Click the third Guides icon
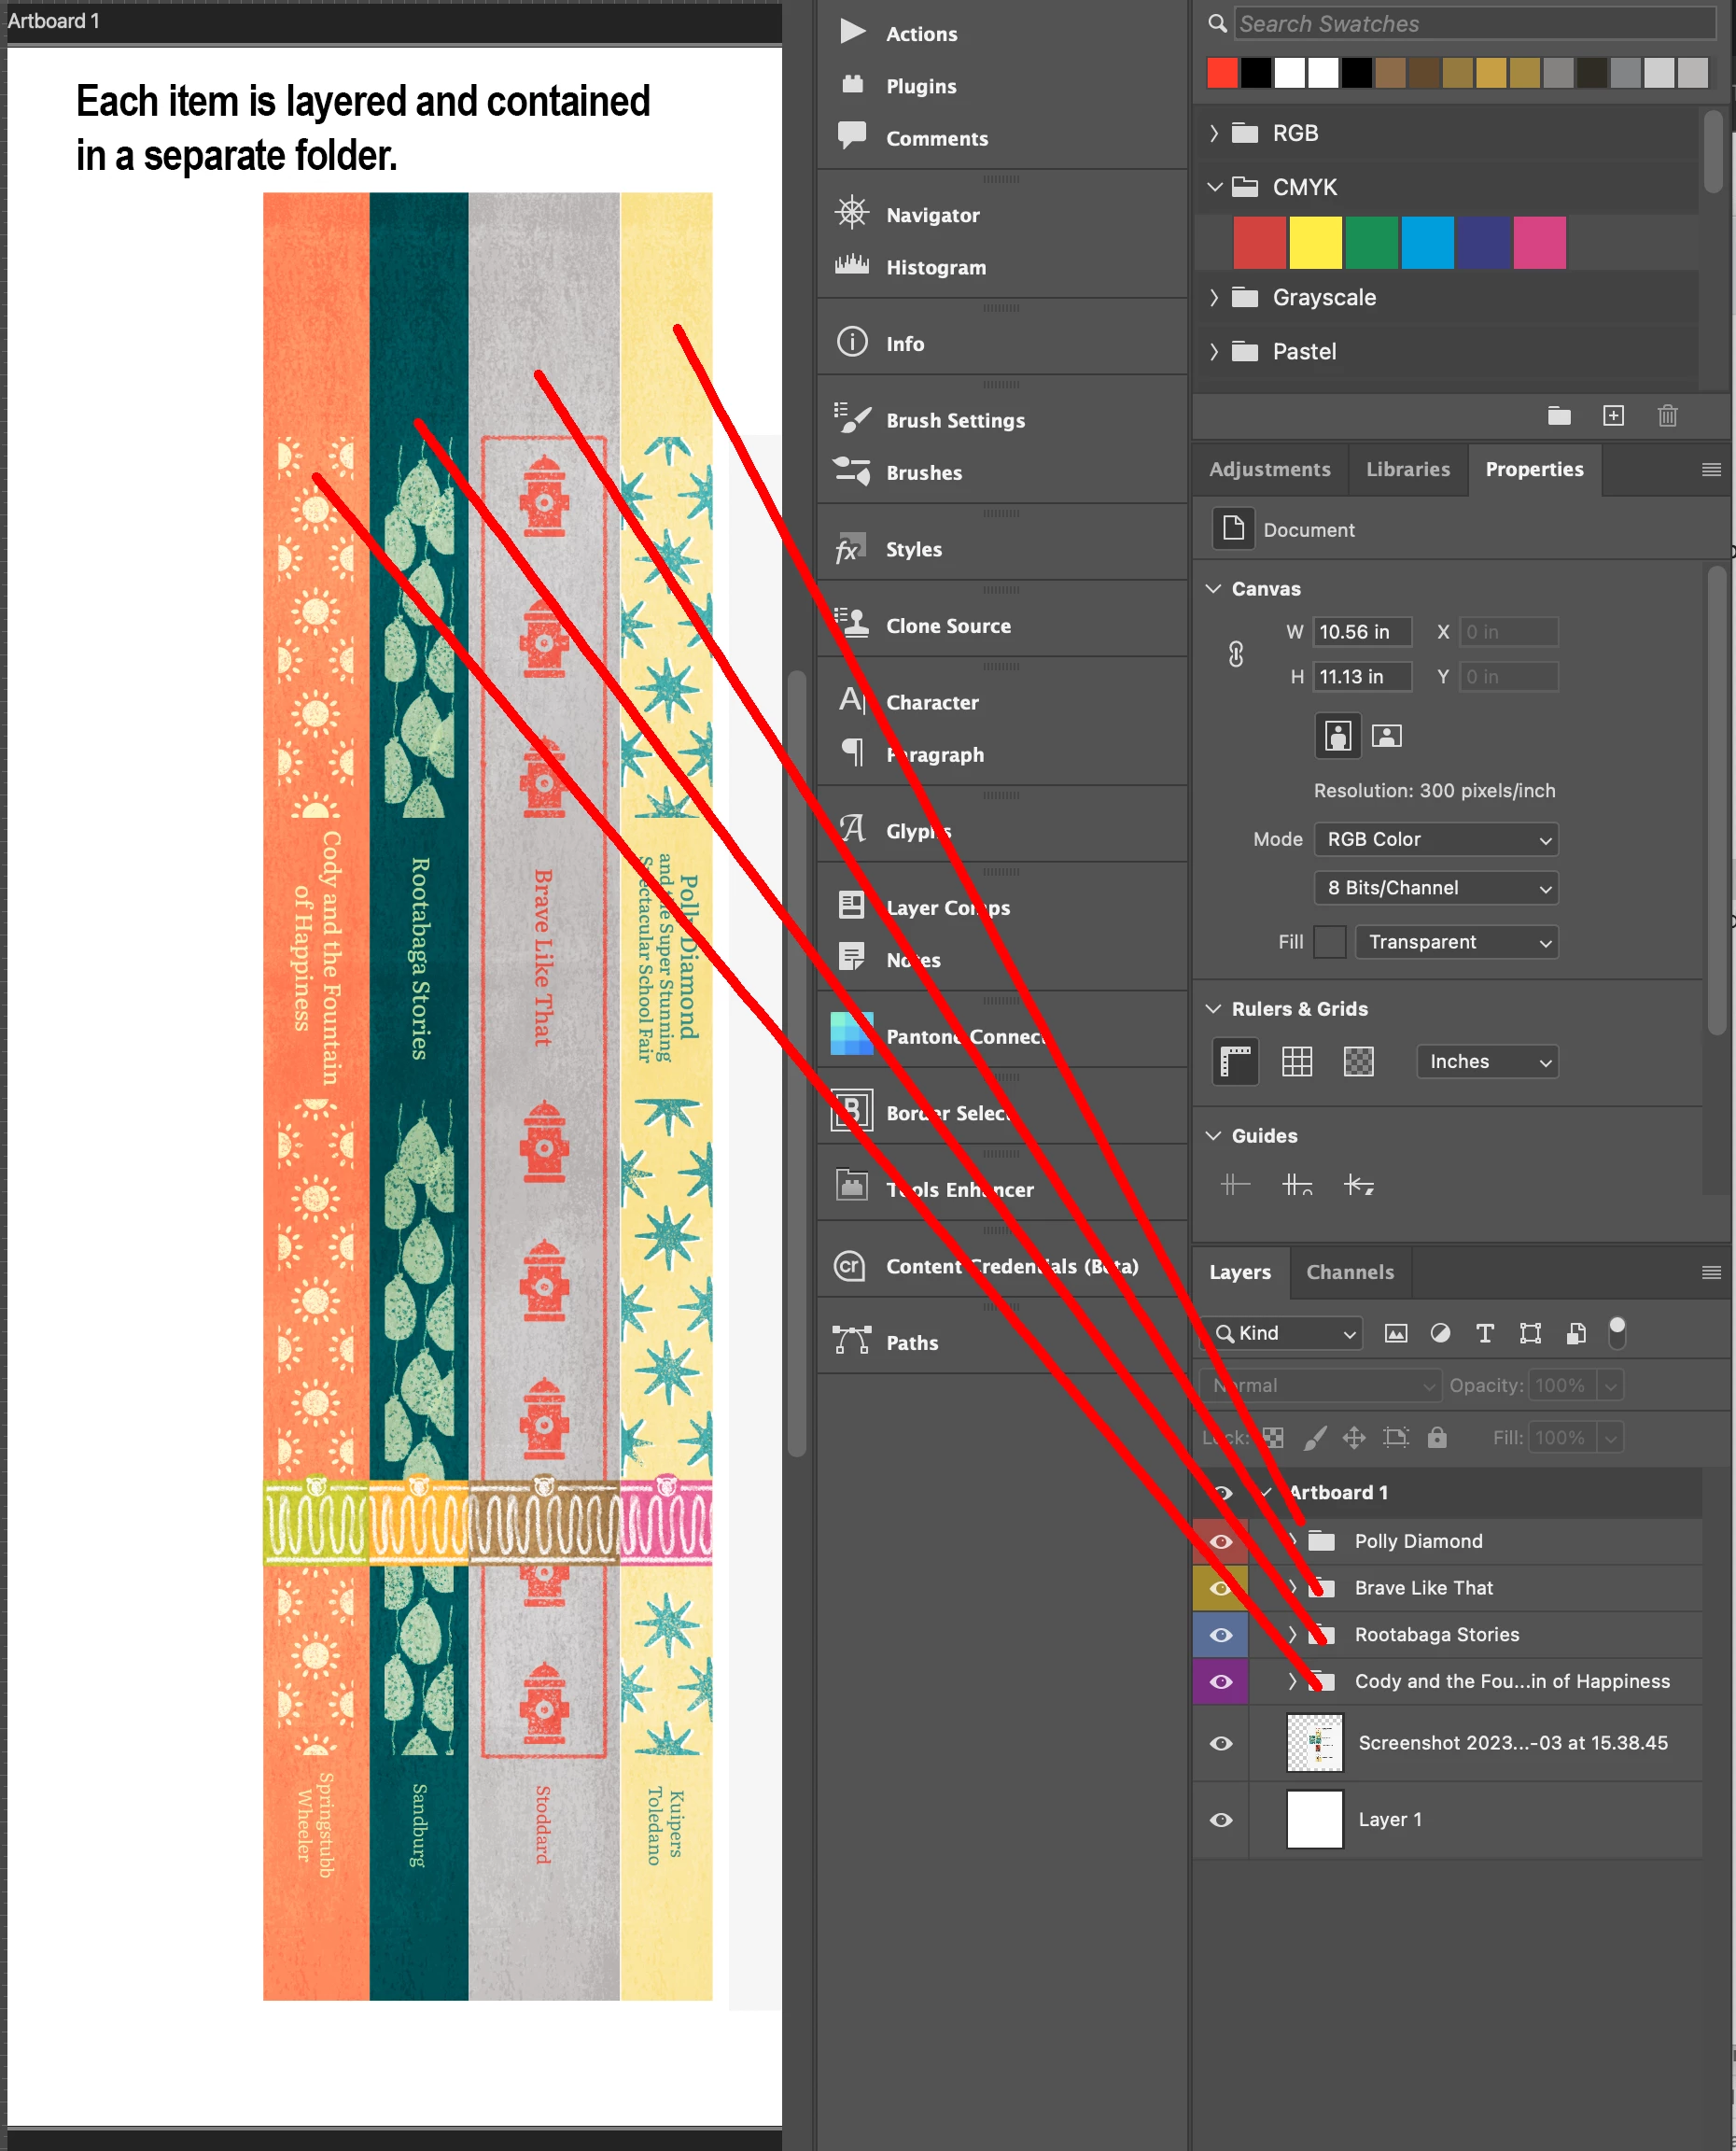The height and width of the screenshot is (2151, 1736). pyautogui.click(x=1359, y=1185)
